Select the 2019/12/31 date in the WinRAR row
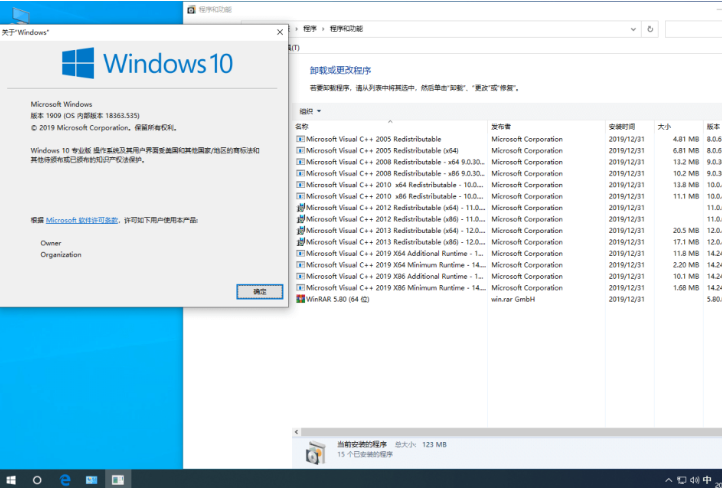 pyautogui.click(x=626, y=299)
